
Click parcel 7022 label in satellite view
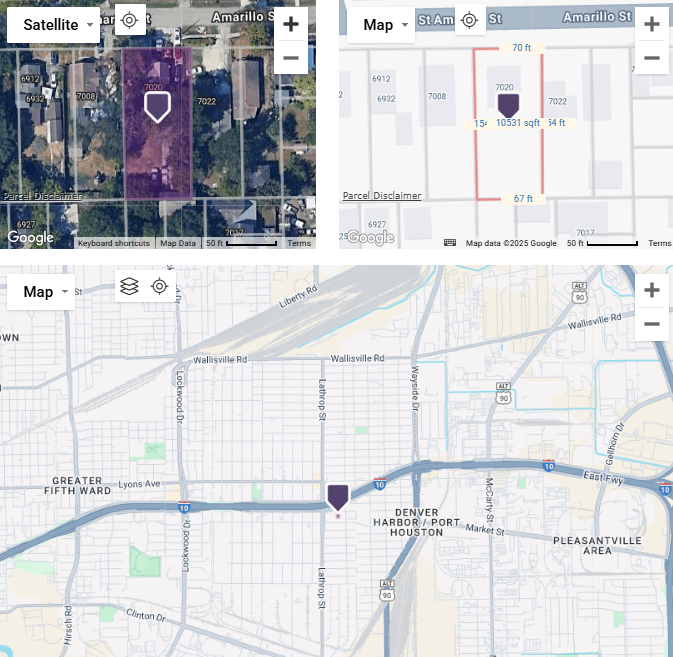click(x=206, y=101)
